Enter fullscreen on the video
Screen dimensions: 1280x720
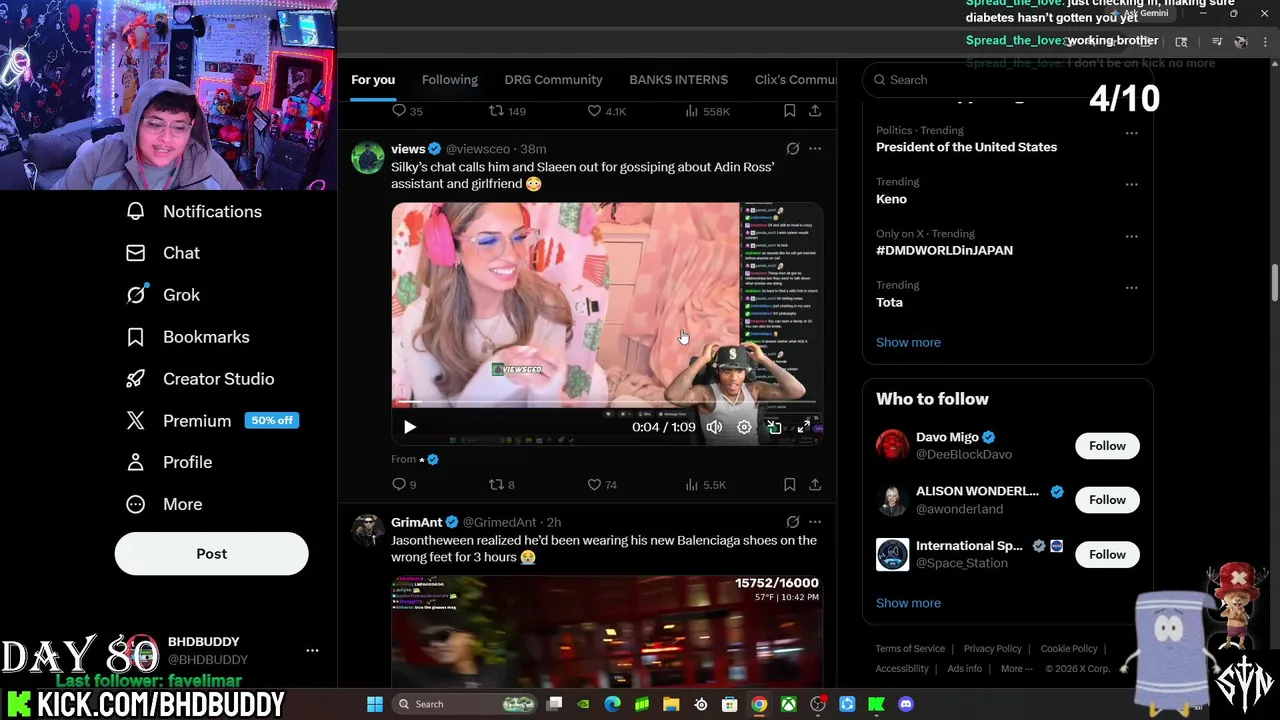804,427
